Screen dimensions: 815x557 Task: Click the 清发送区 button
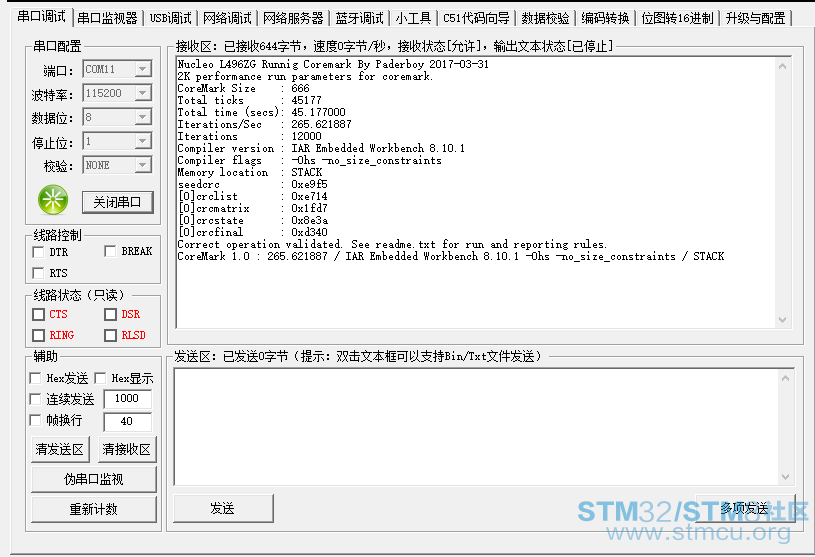[x=60, y=449]
